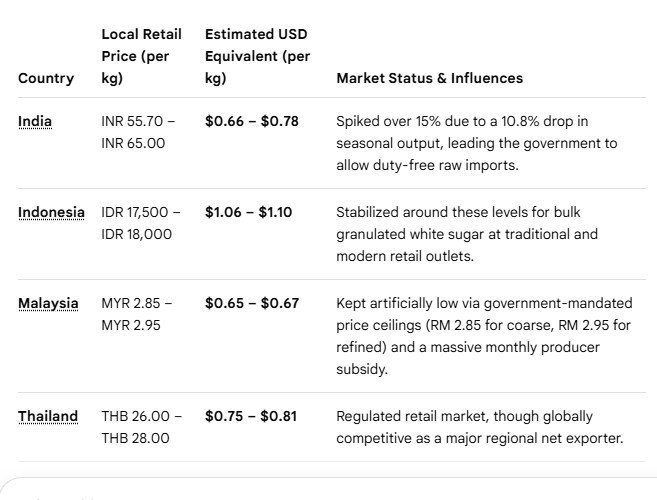Viewport: 657px width, 500px height.
Task: Click the MYR 2.85 – MYR 2.95 price cell
Action: (137, 314)
